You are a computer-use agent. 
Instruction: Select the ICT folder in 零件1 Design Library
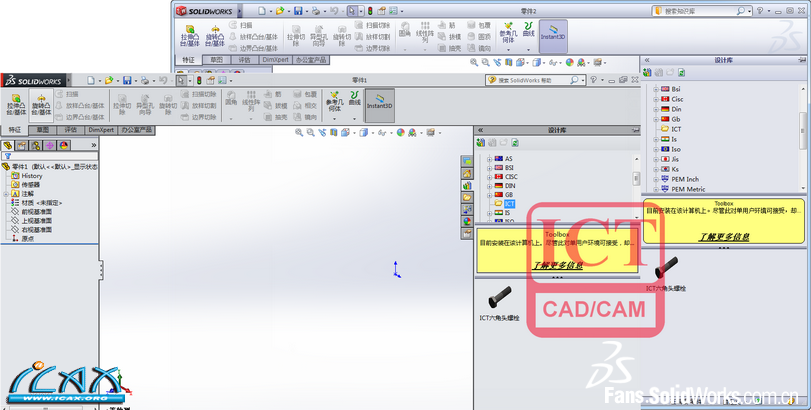click(x=509, y=204)
